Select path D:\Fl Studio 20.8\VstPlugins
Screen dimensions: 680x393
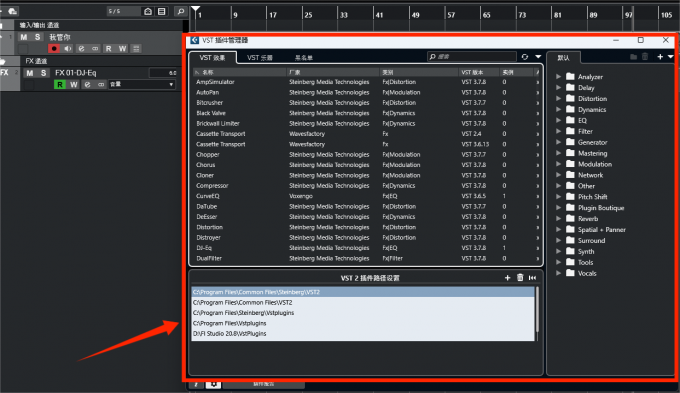click(363, 334)
